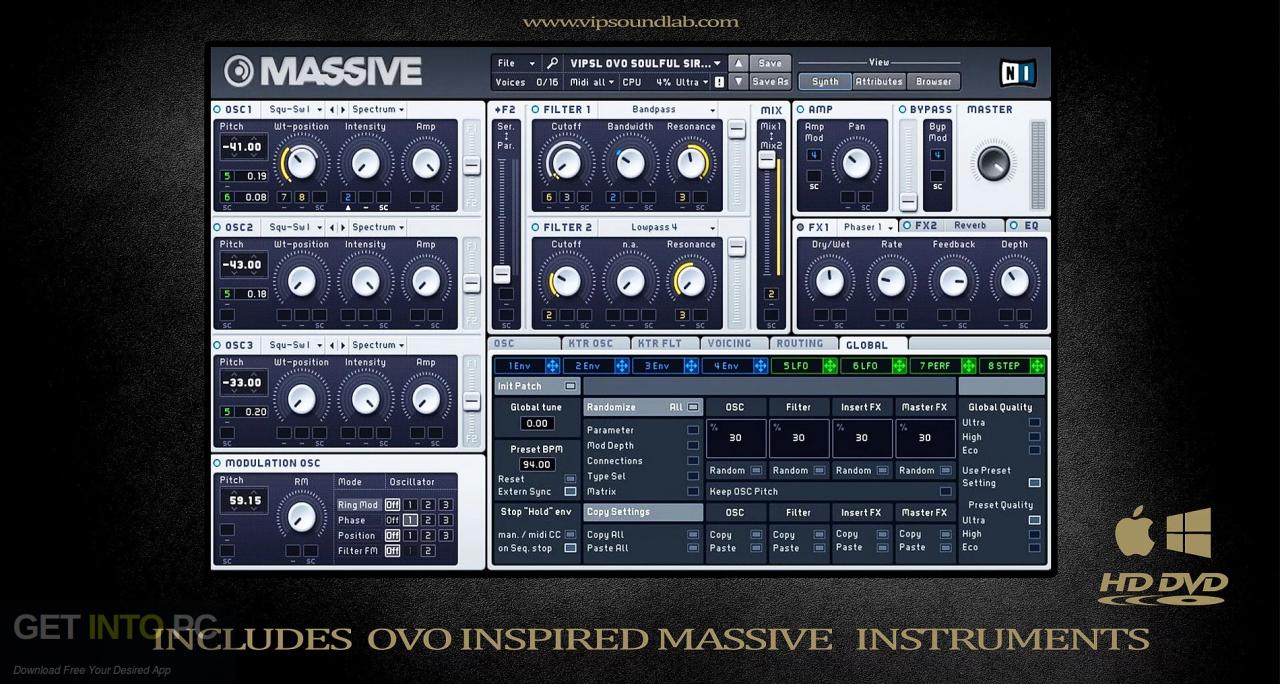
Task: Click the Native Instruments NI logo
Action: tap(1017, 72)
